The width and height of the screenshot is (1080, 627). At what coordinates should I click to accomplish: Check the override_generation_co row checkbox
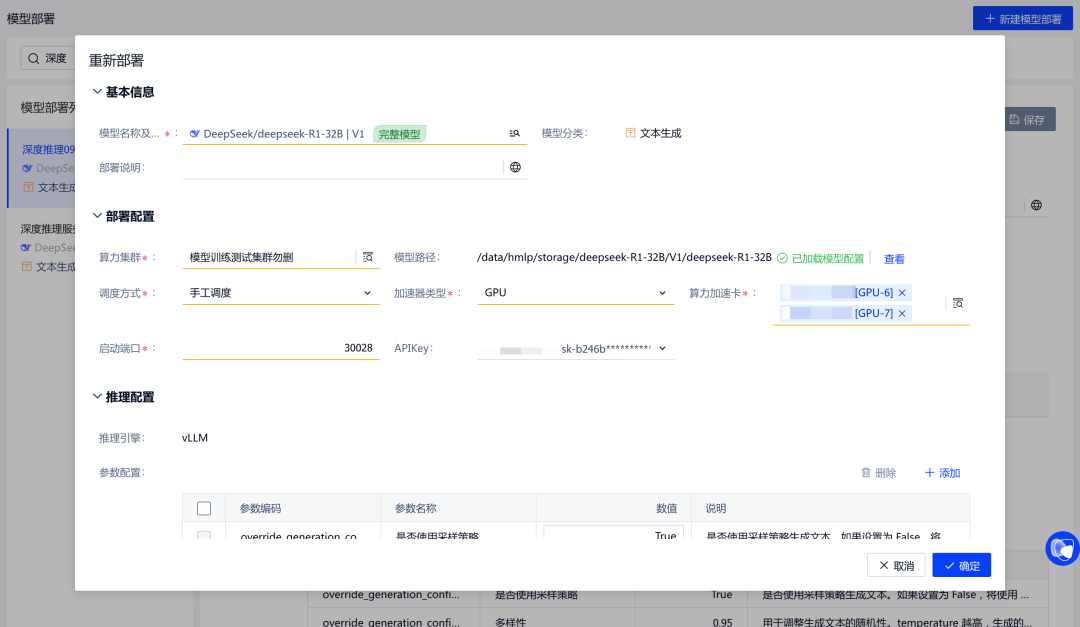[204, 536]
